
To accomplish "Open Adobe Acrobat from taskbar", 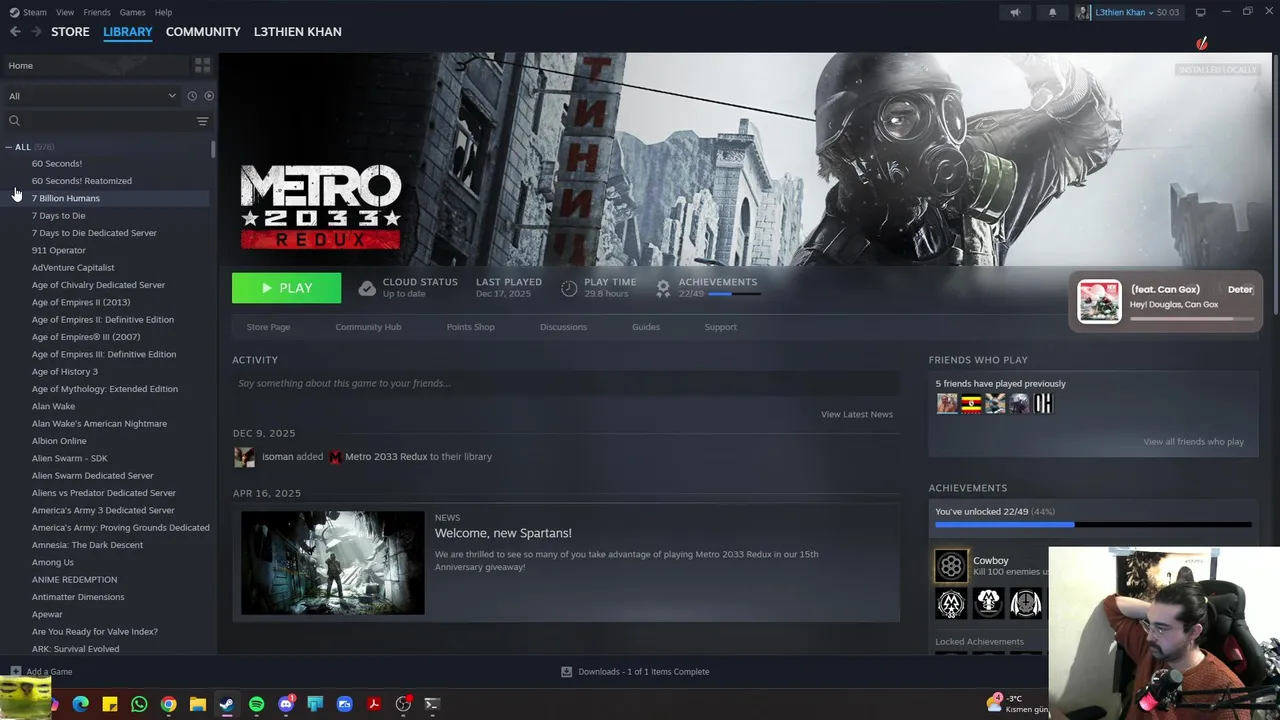I will [x=374, y=704].
